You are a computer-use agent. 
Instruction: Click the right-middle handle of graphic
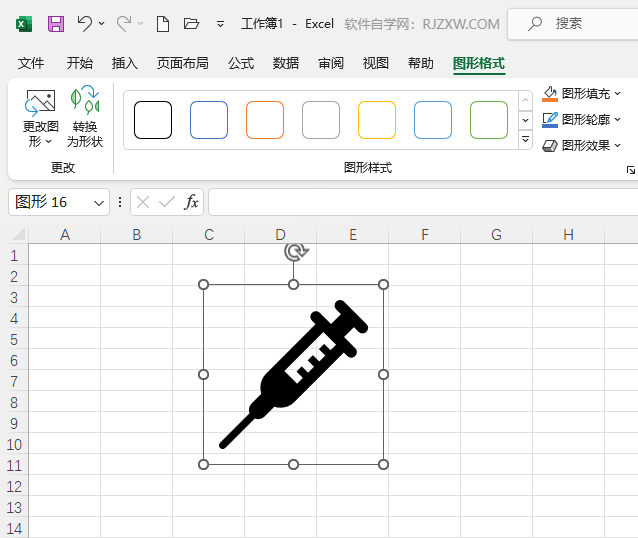click(383, 374)
